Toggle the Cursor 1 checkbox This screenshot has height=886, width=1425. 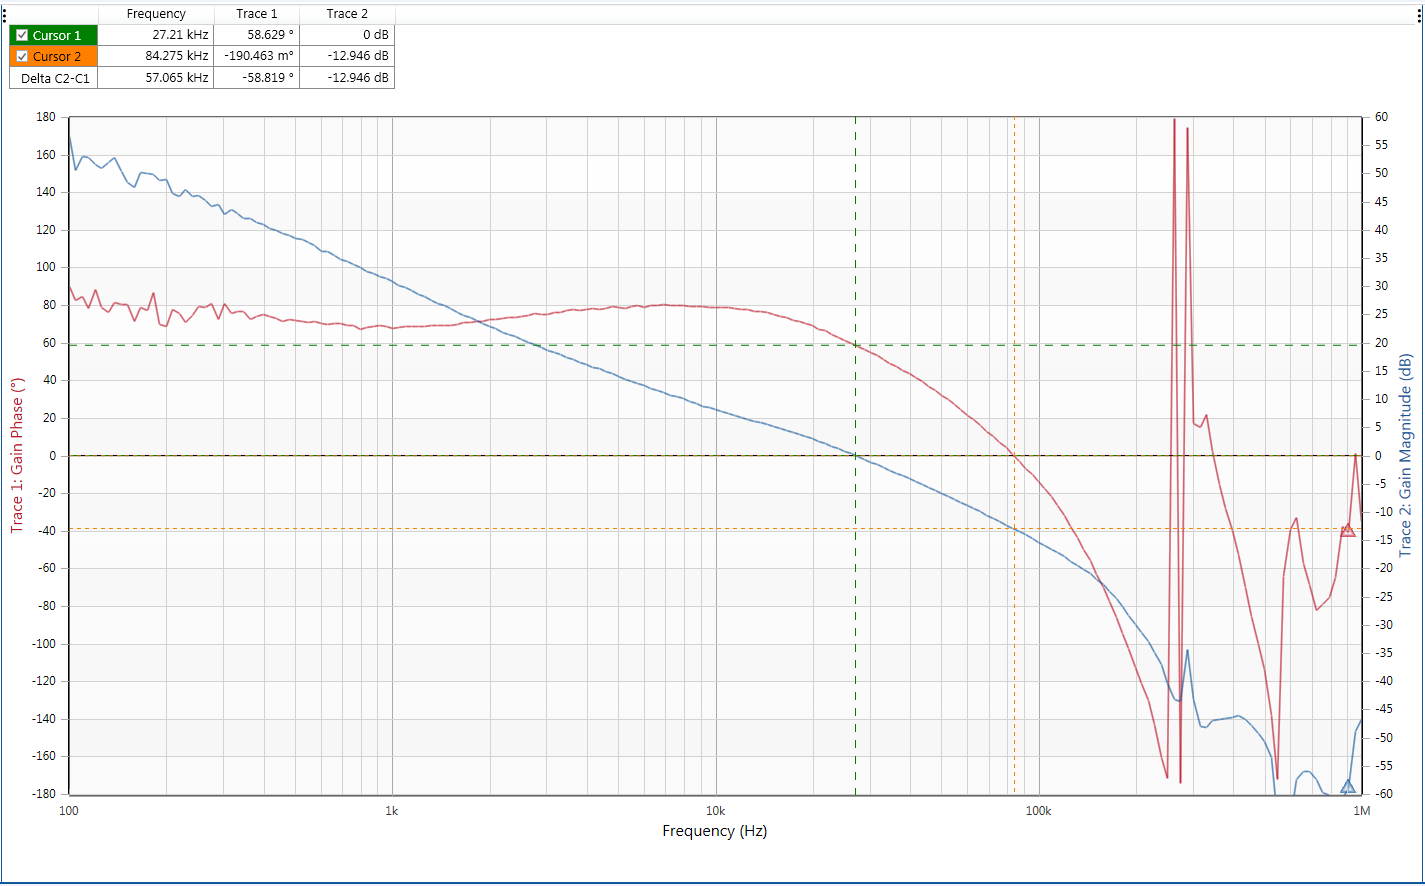coord(22,35)
